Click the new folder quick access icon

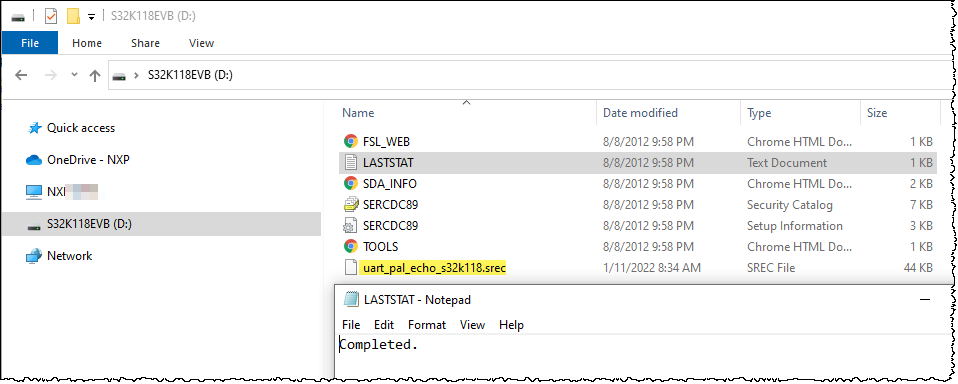(73, 16)
